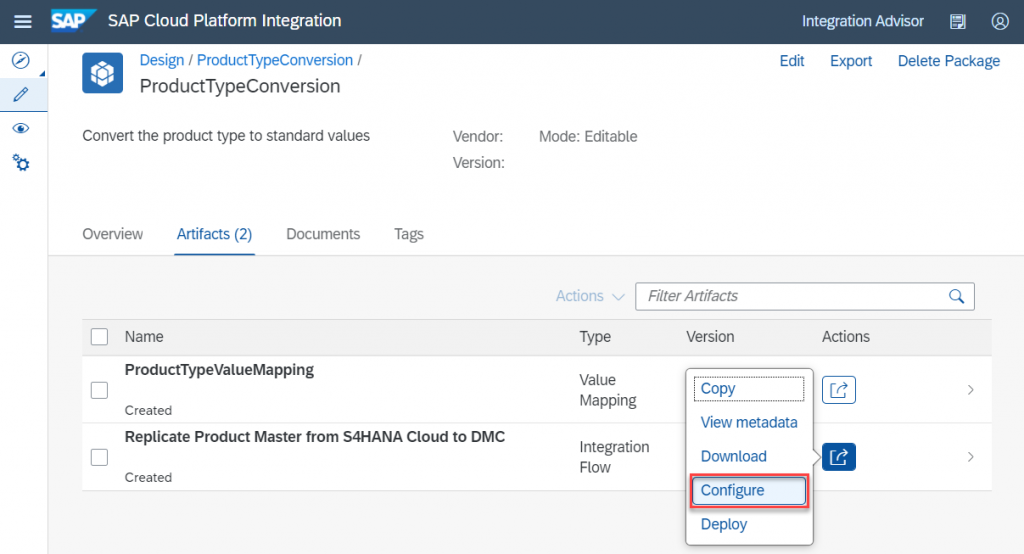This screenshot has width=1024, height=554.
Task: Click the Integration Flow type cell
Action: click(614, 457)
